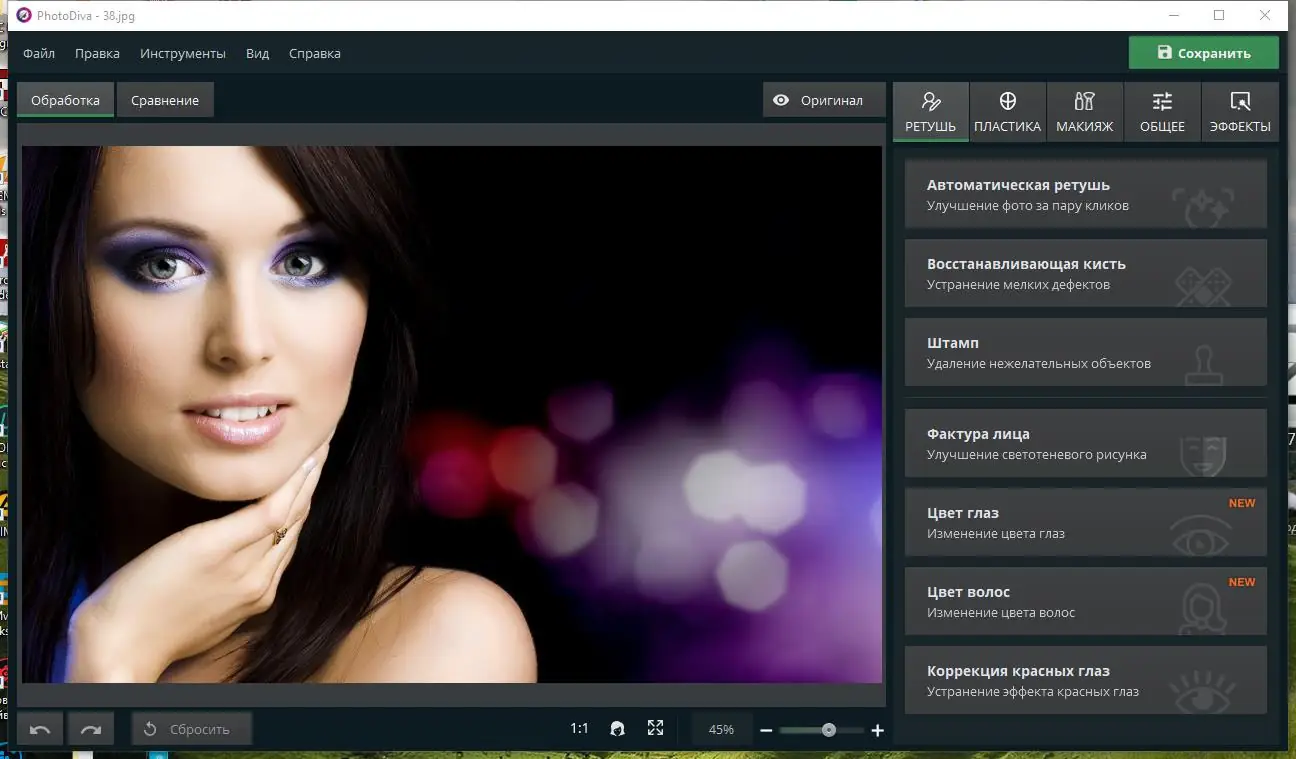Open the Справка menu
Viewport: 1296px width, 759px height.
tap(315, 53)
